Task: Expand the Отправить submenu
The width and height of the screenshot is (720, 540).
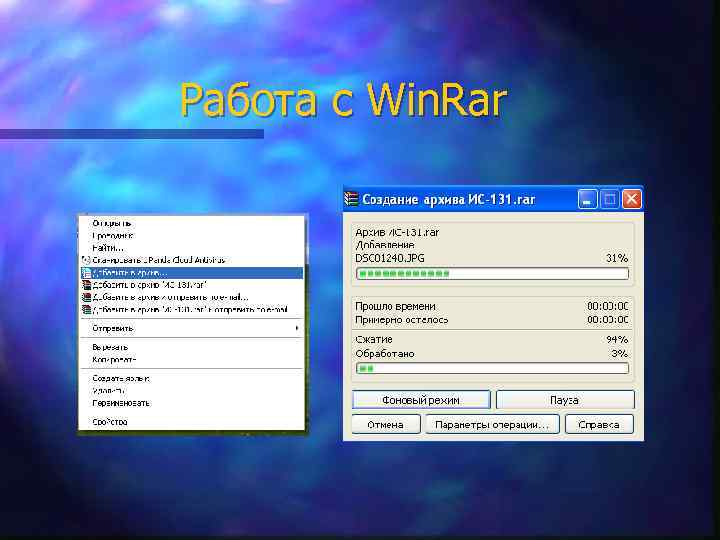Action: pyautogui.click(x=192, y=328)
